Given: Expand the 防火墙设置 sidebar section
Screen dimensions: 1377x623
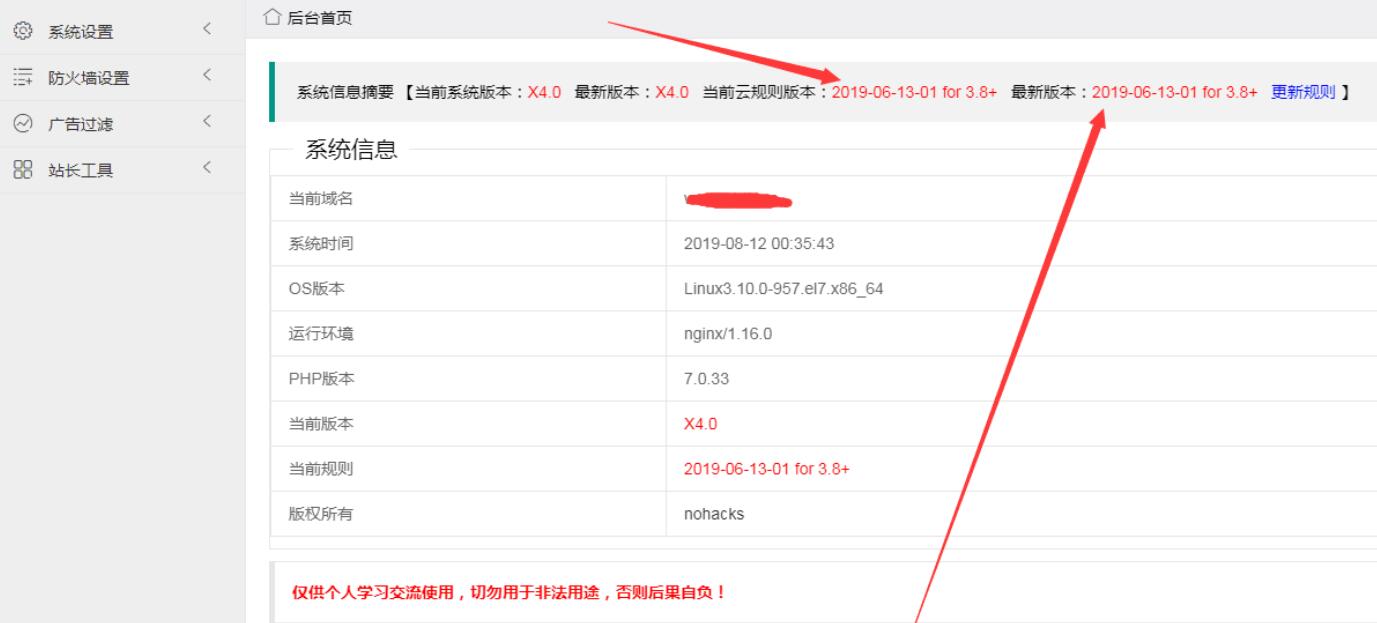Looking at the screenshot, I should [209, 76].
